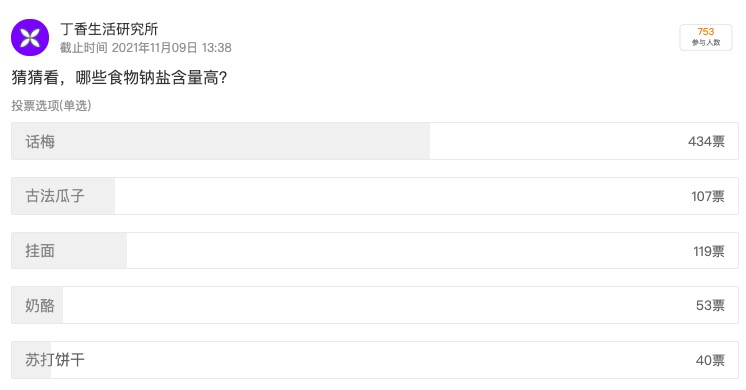746x390 pixels.
Task: Choose the 挂面 option
Action: pos(375,251)
